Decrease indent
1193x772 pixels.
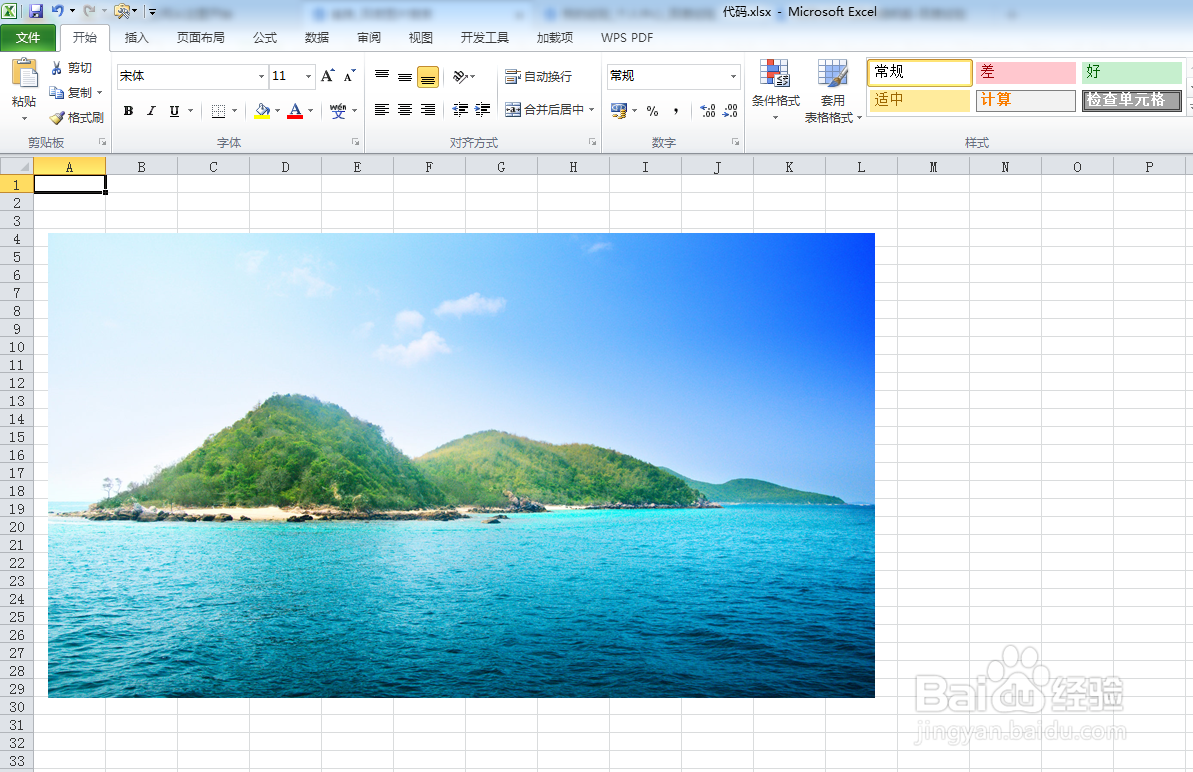pos(460,110)
